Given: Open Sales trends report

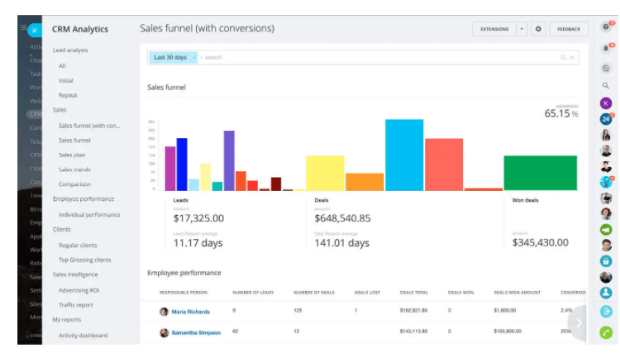Looking at the screenshot, I should click(74, 170).
